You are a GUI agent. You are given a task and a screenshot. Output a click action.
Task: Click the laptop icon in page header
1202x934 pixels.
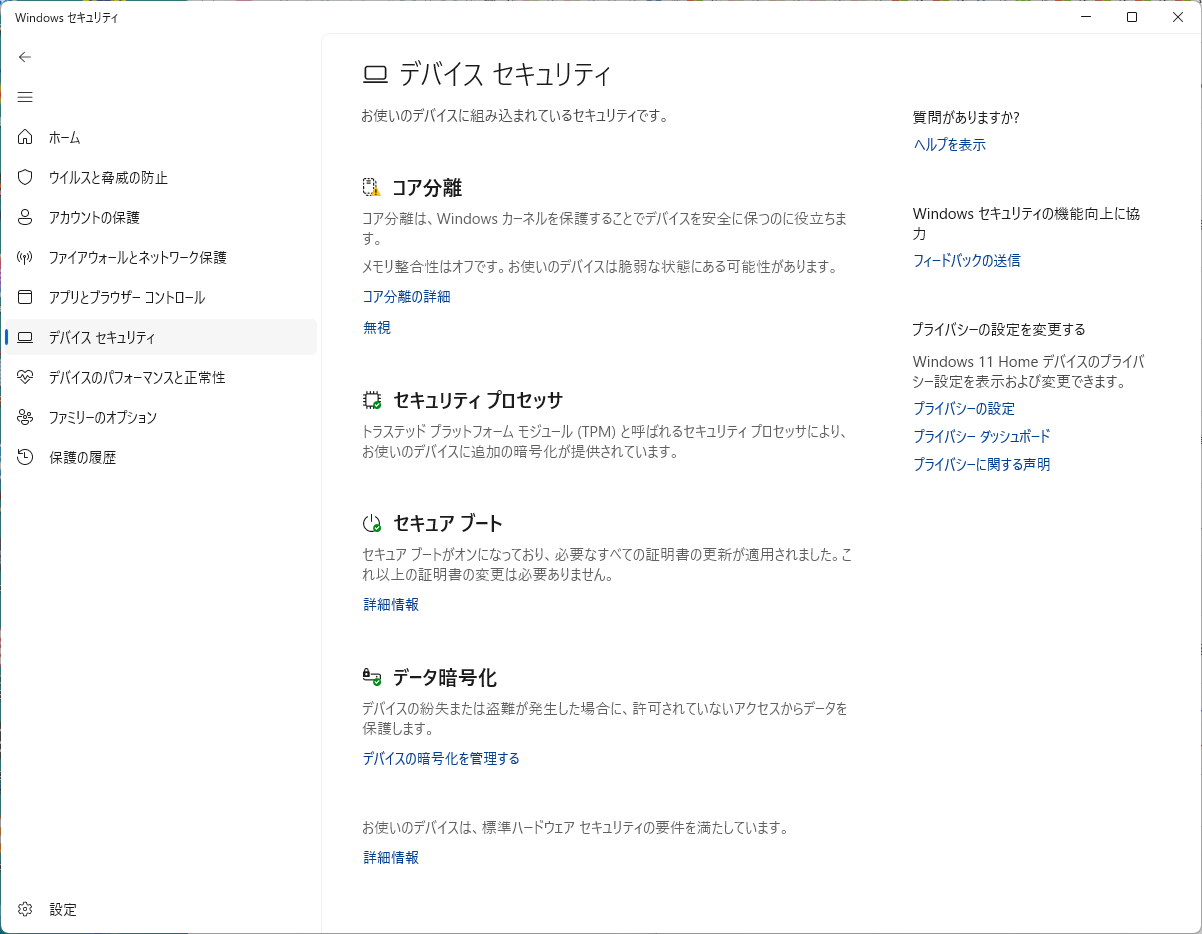click(375, 74)
